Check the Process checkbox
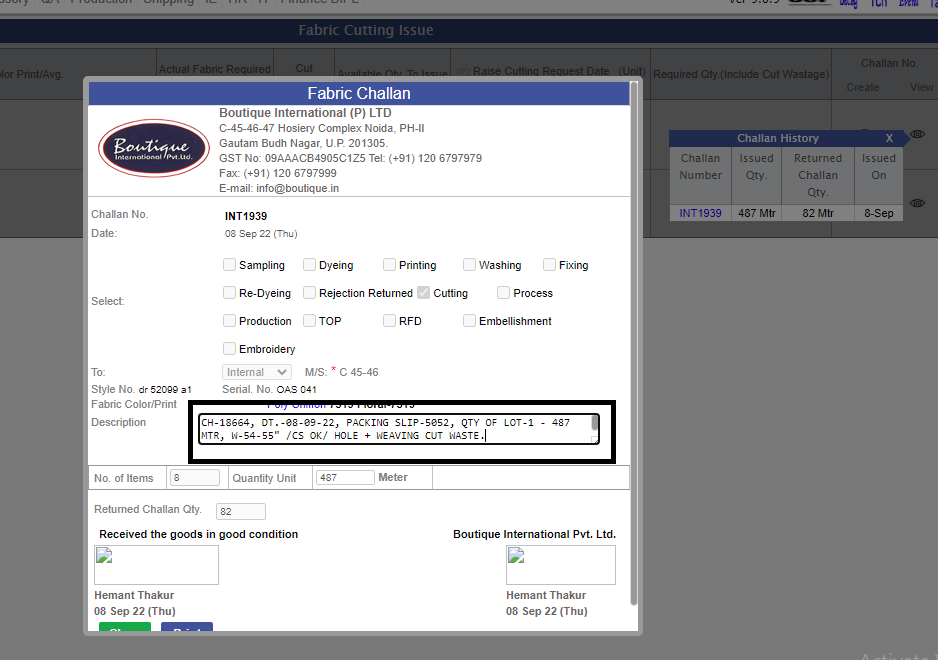Viewport: 938px width, 660px height. (504, 293)
